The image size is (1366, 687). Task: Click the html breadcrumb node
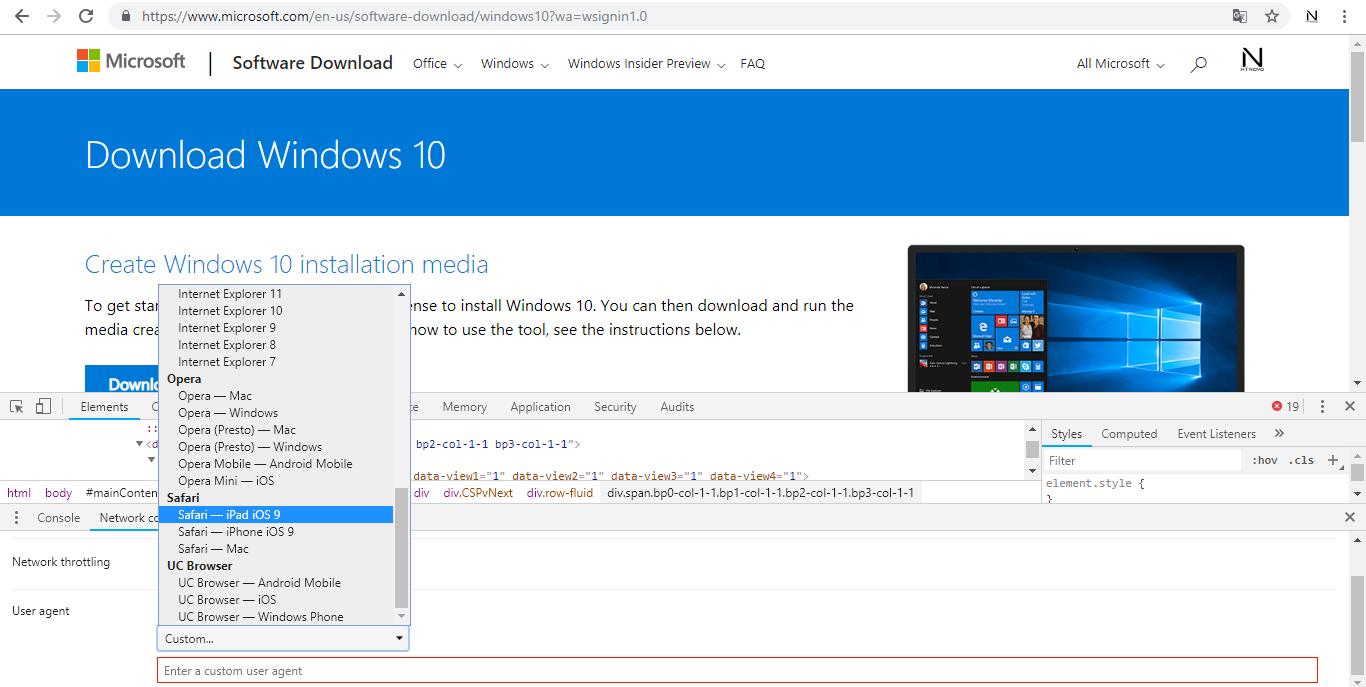tap(19, 492)
